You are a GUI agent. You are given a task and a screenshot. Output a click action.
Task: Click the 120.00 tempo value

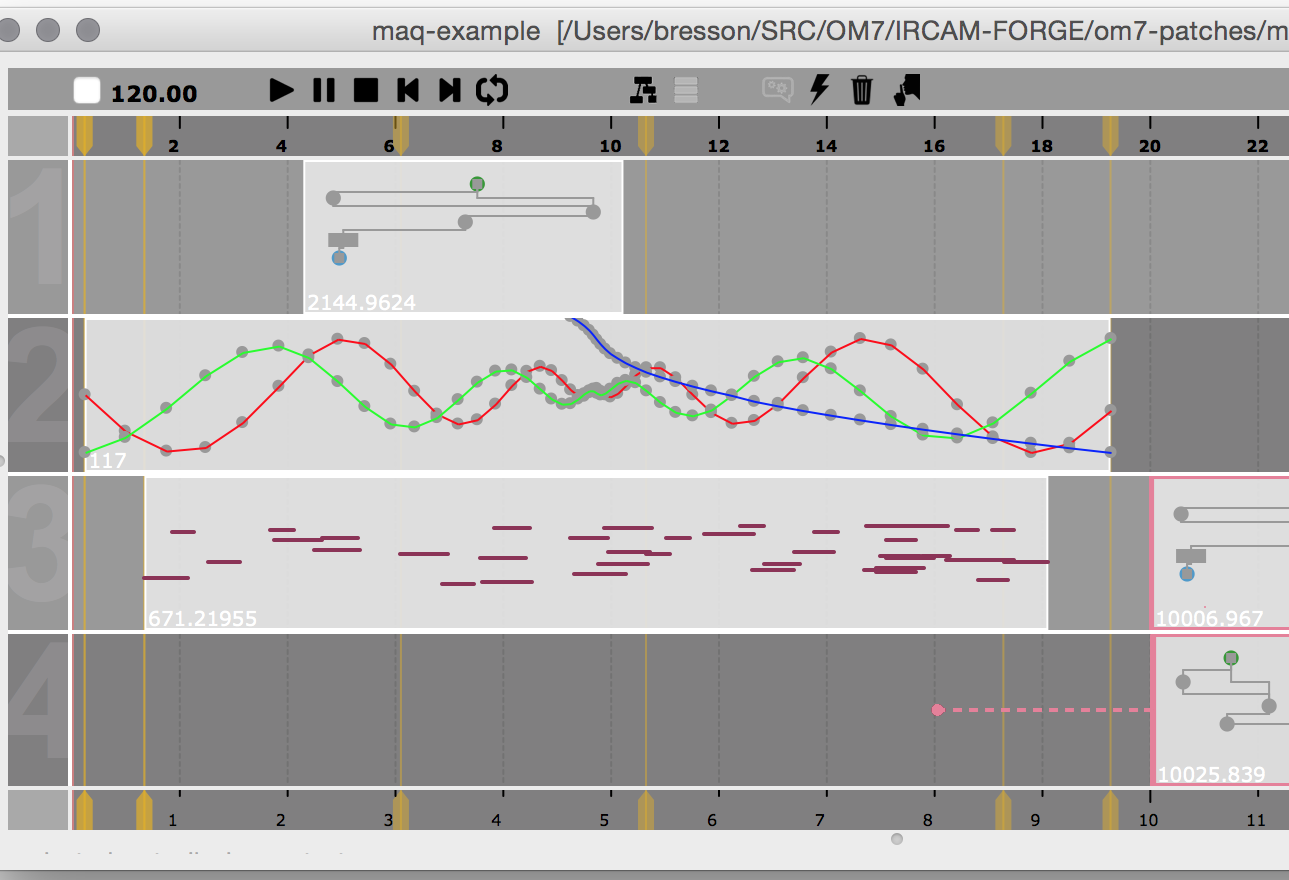(x=154, y=94)
